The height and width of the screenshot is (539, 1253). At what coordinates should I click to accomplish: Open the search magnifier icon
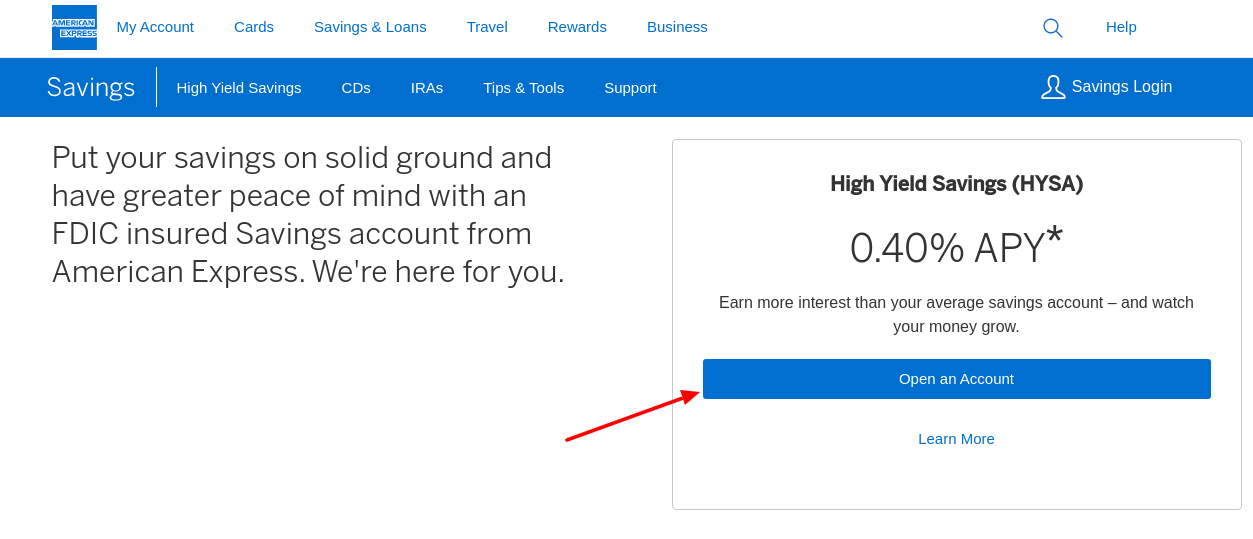pos(1052,28)
